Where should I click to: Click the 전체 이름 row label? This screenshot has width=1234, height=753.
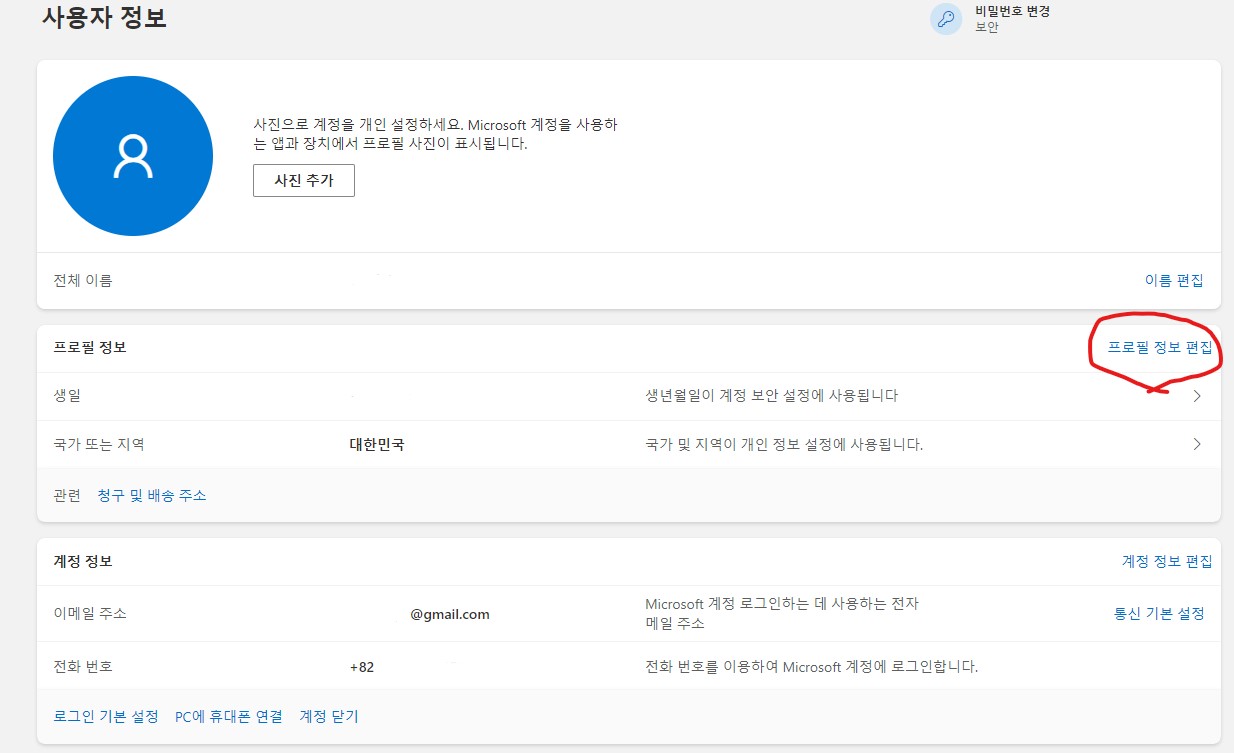[x=83, y=281]
